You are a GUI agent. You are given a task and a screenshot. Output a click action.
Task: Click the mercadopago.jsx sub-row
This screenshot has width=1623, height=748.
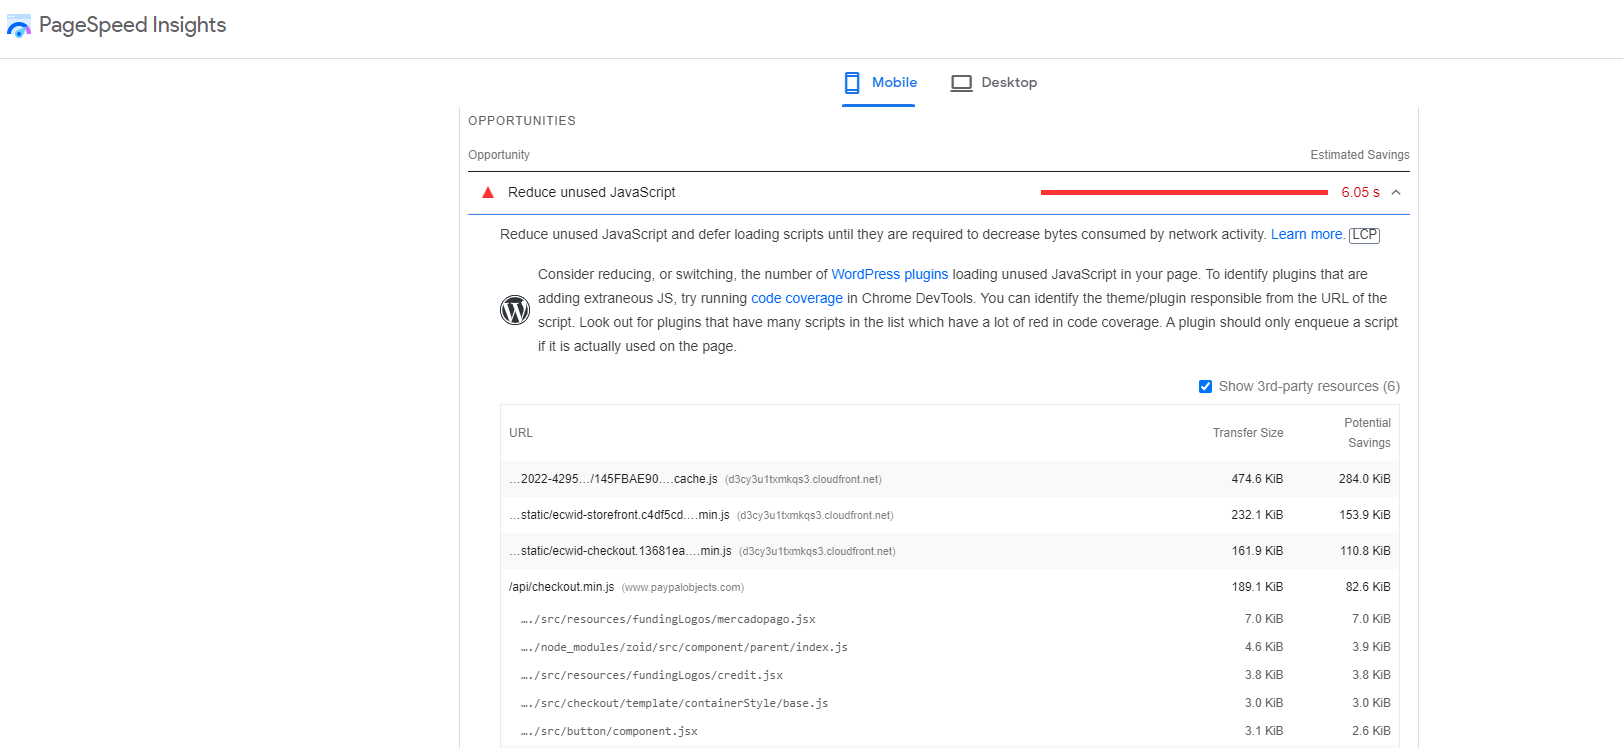coord(949,619)
